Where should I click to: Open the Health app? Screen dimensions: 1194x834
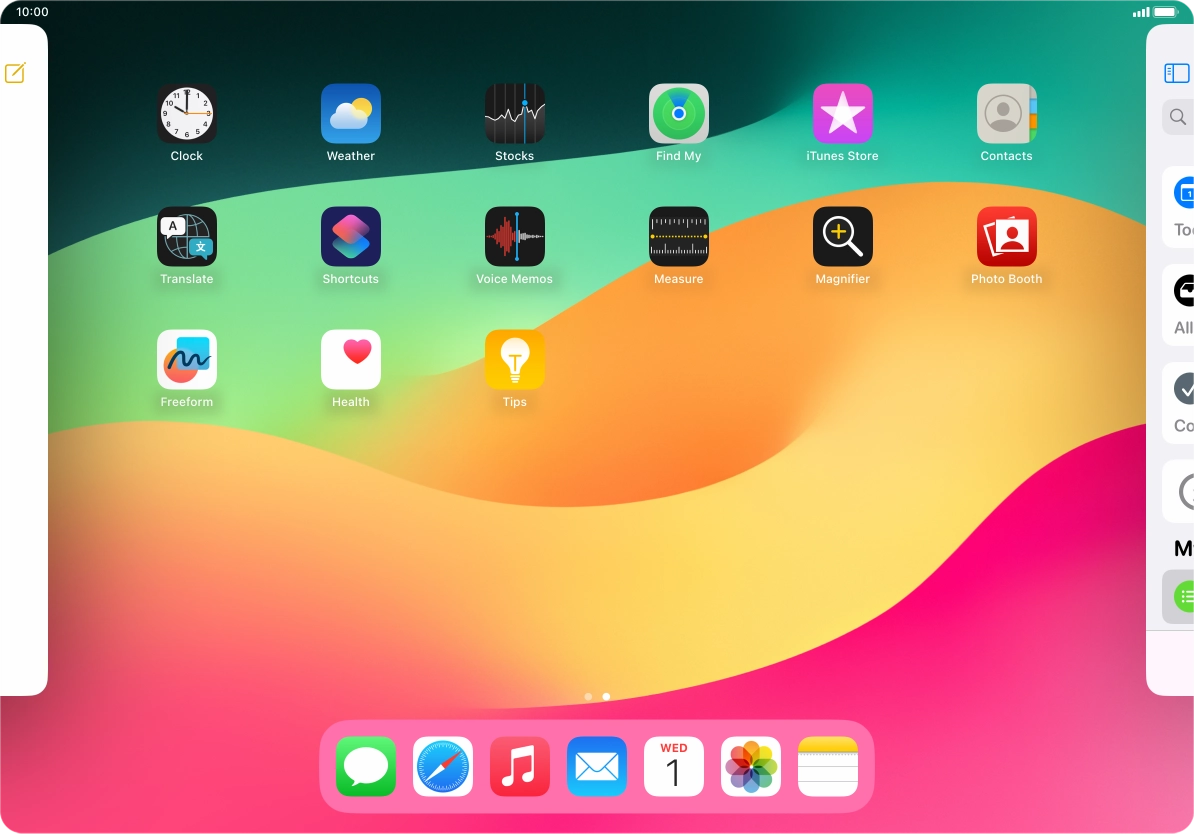(x=351, y=360)
